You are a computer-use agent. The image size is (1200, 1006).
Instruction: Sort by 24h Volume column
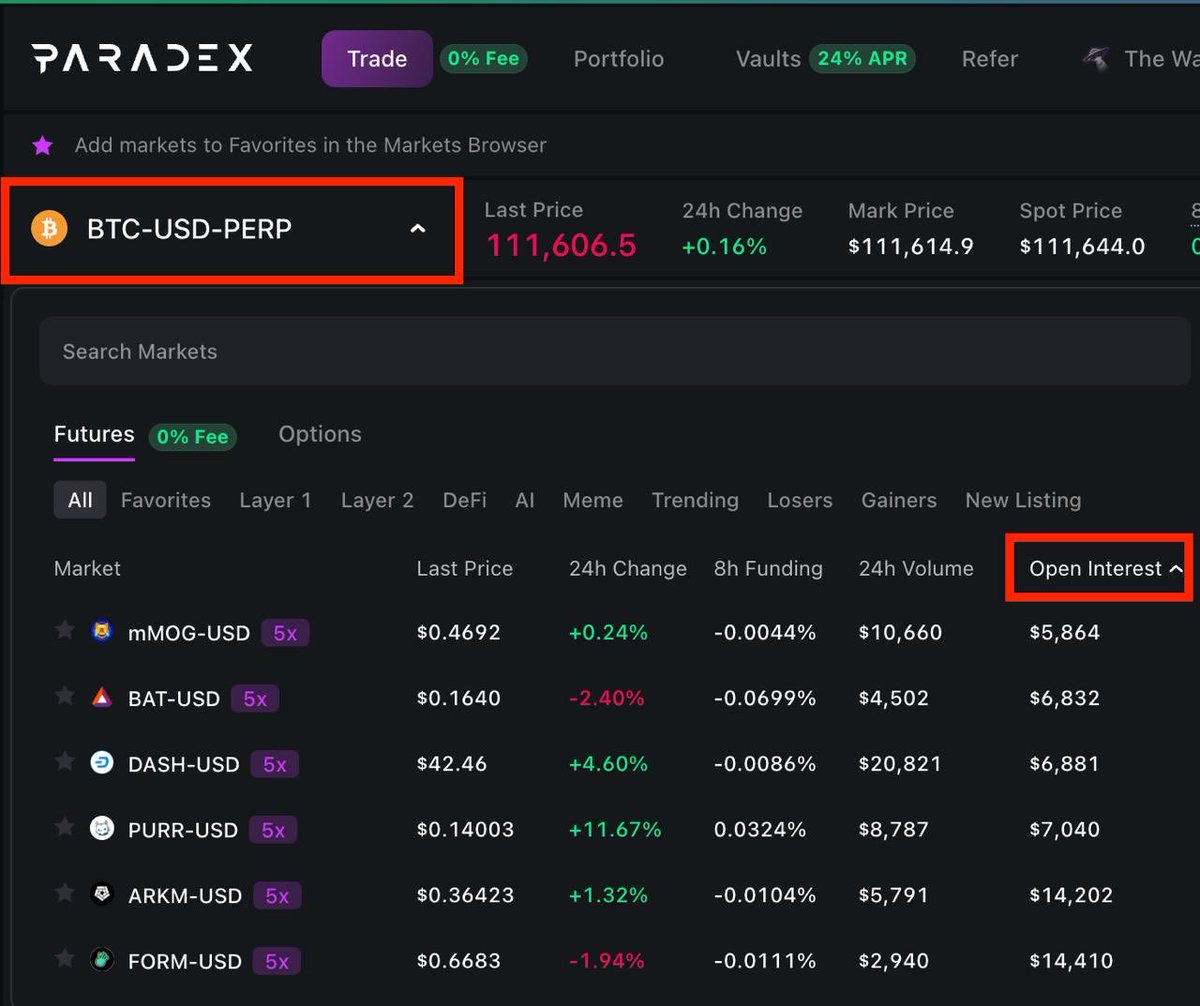[x=916, y=569]
